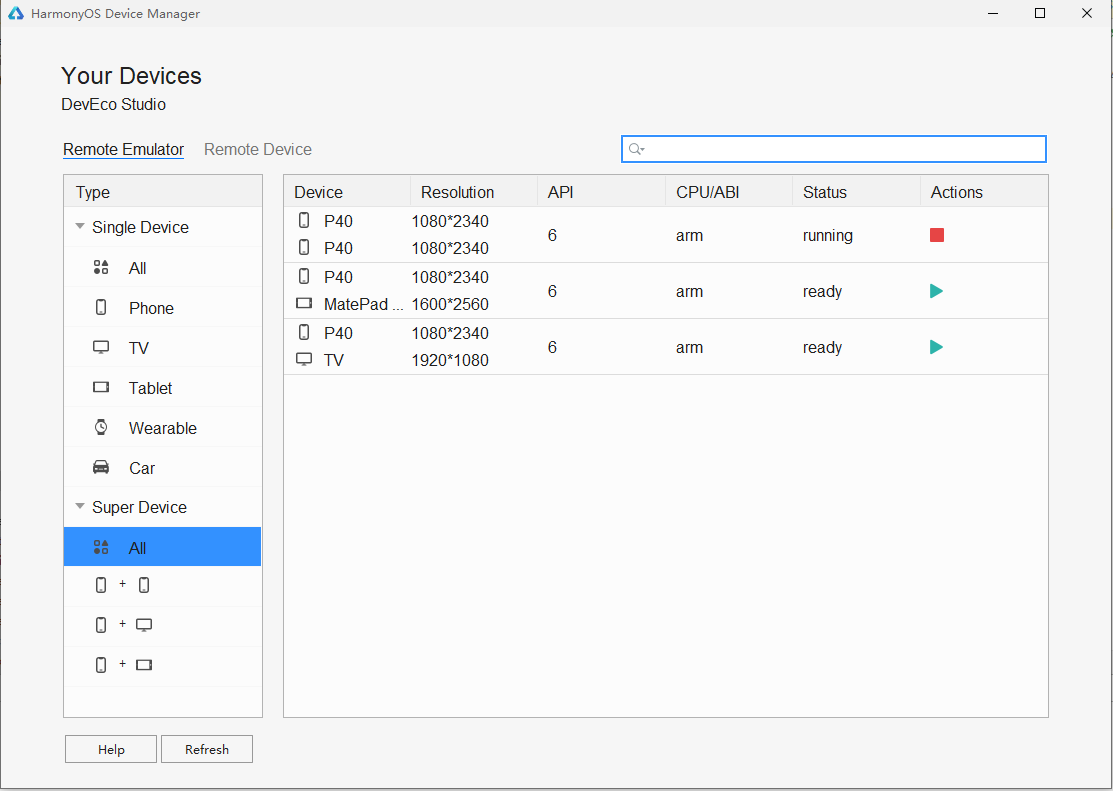The width and height of the screenshot is (1113, 791).
Task: Click the Help button
Action: [x=110, y=749]
